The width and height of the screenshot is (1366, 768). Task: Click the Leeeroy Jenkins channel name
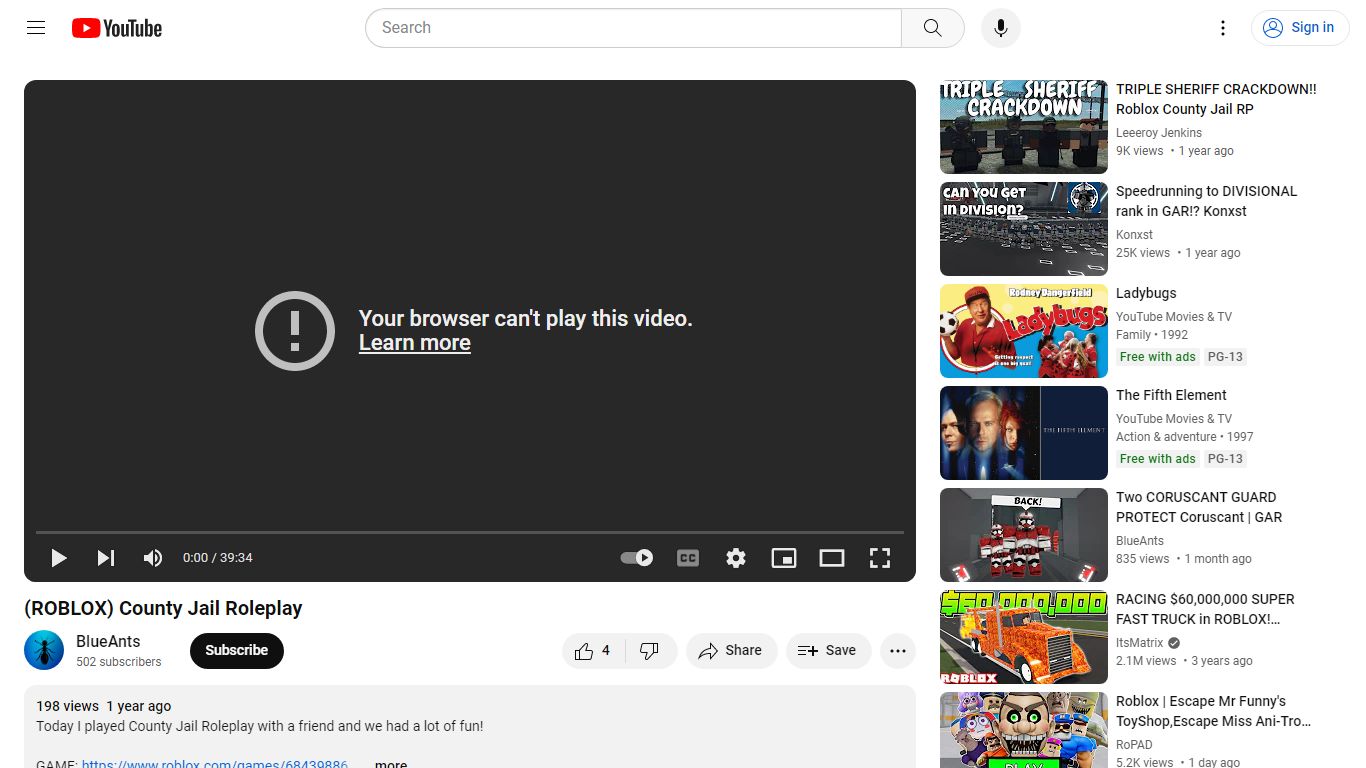[1159, 133]
